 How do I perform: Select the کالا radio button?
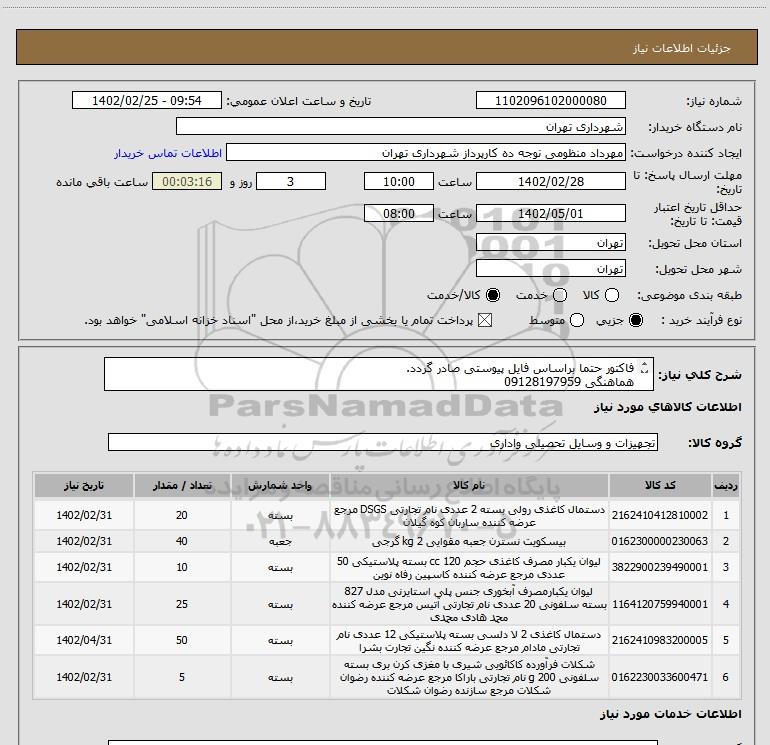click(612, 295)
